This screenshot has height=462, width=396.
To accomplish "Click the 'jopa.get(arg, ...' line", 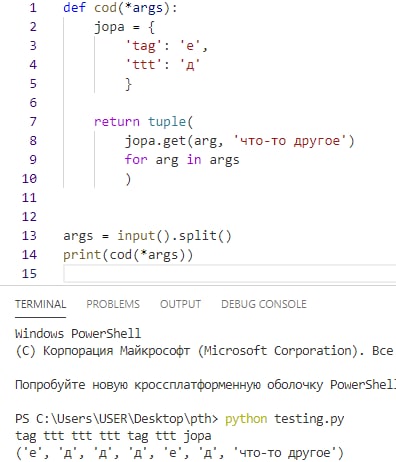I will click(239, 141).
